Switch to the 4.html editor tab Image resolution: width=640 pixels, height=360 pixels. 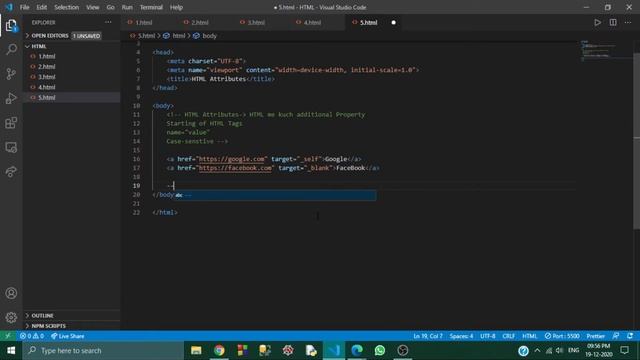[x=312, y=22]
